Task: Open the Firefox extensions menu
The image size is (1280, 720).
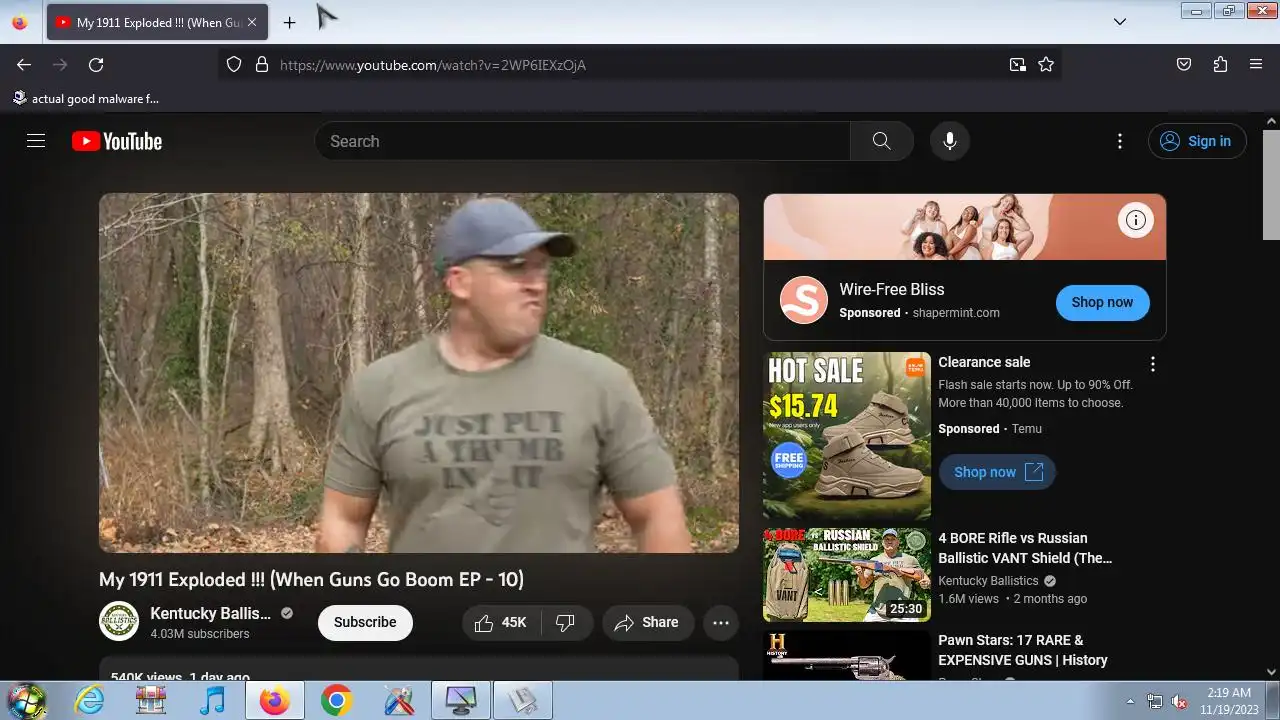Action: [1220, 64]
